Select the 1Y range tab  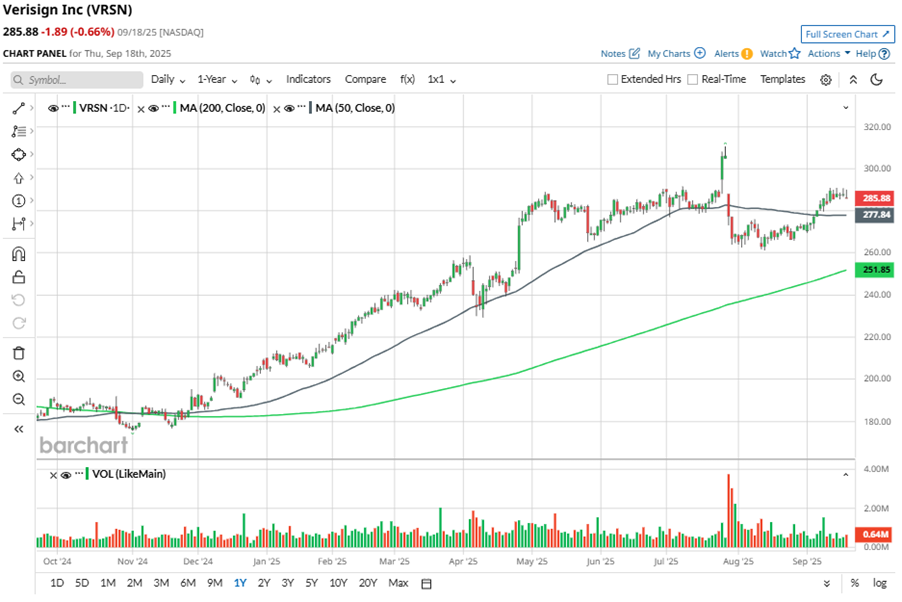240,583
